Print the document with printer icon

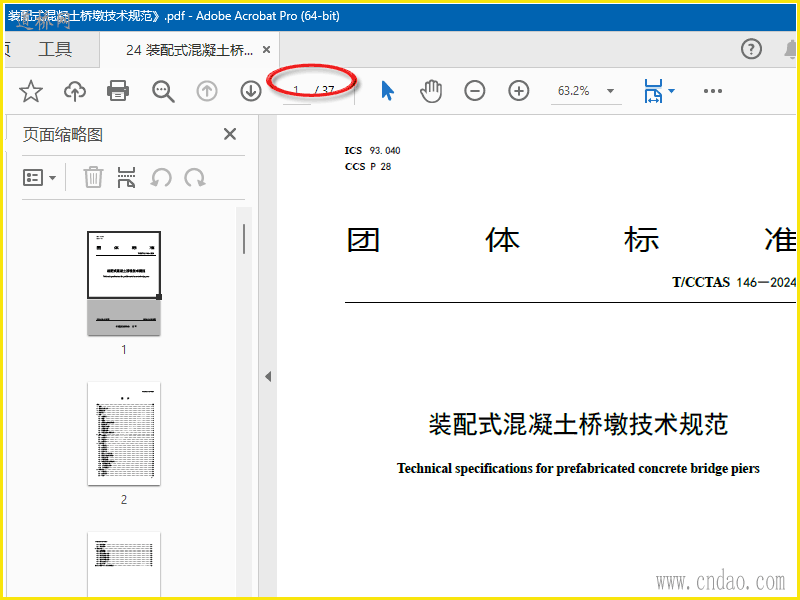pos(118,91)
